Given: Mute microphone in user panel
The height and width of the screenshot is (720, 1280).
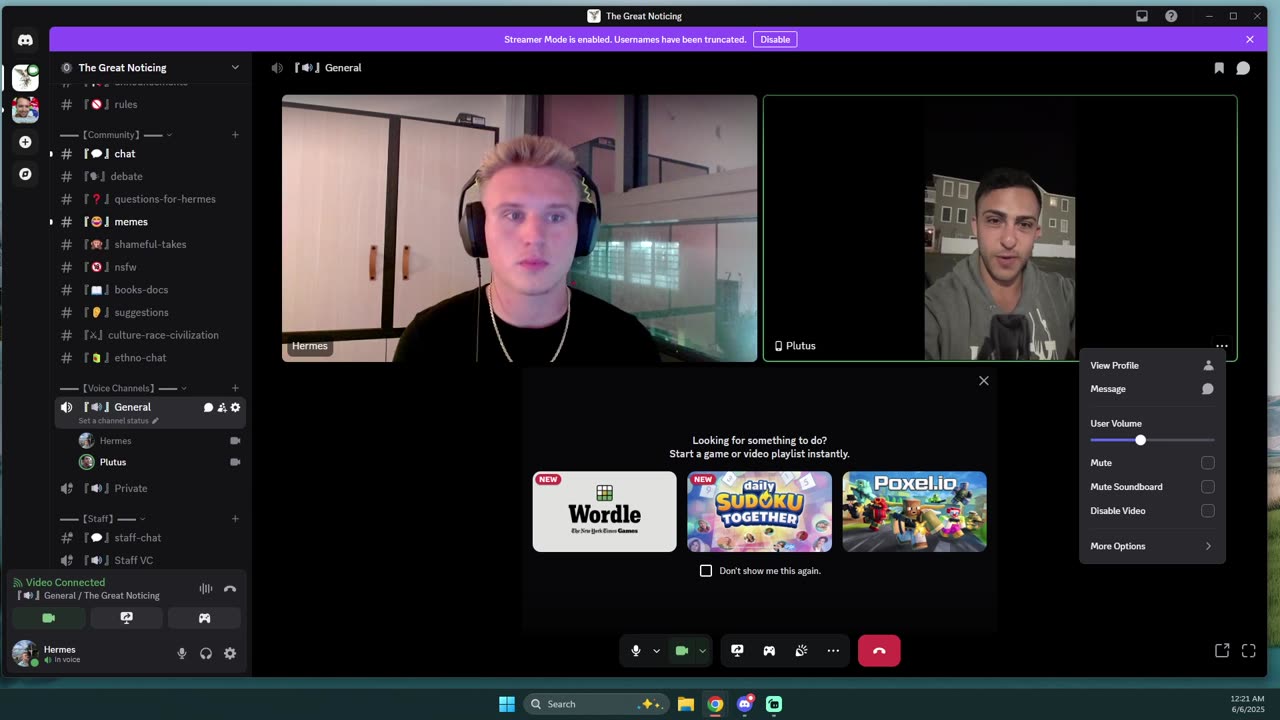Looking at the screenshot, I should (x=182, y=653).
